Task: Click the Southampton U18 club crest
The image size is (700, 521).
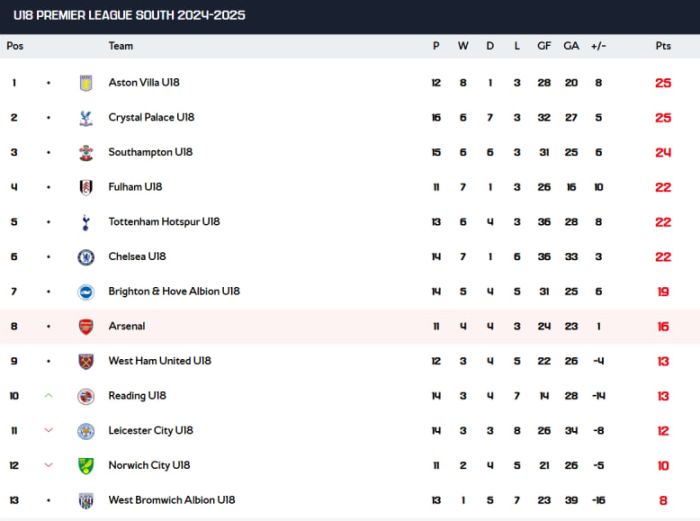Action: [86, 153]
